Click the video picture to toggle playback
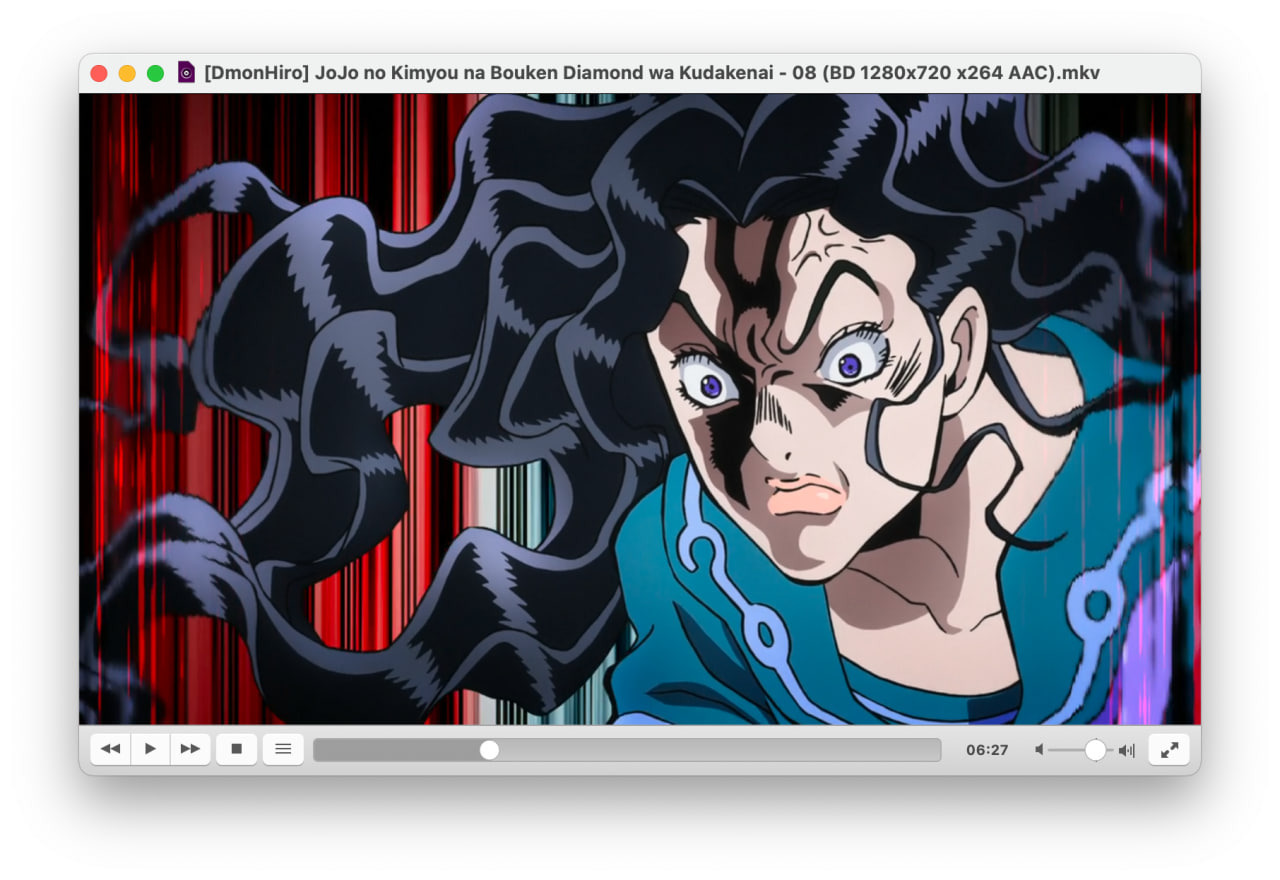Viewport: 1280px width, 880px height. coord(640,409)
